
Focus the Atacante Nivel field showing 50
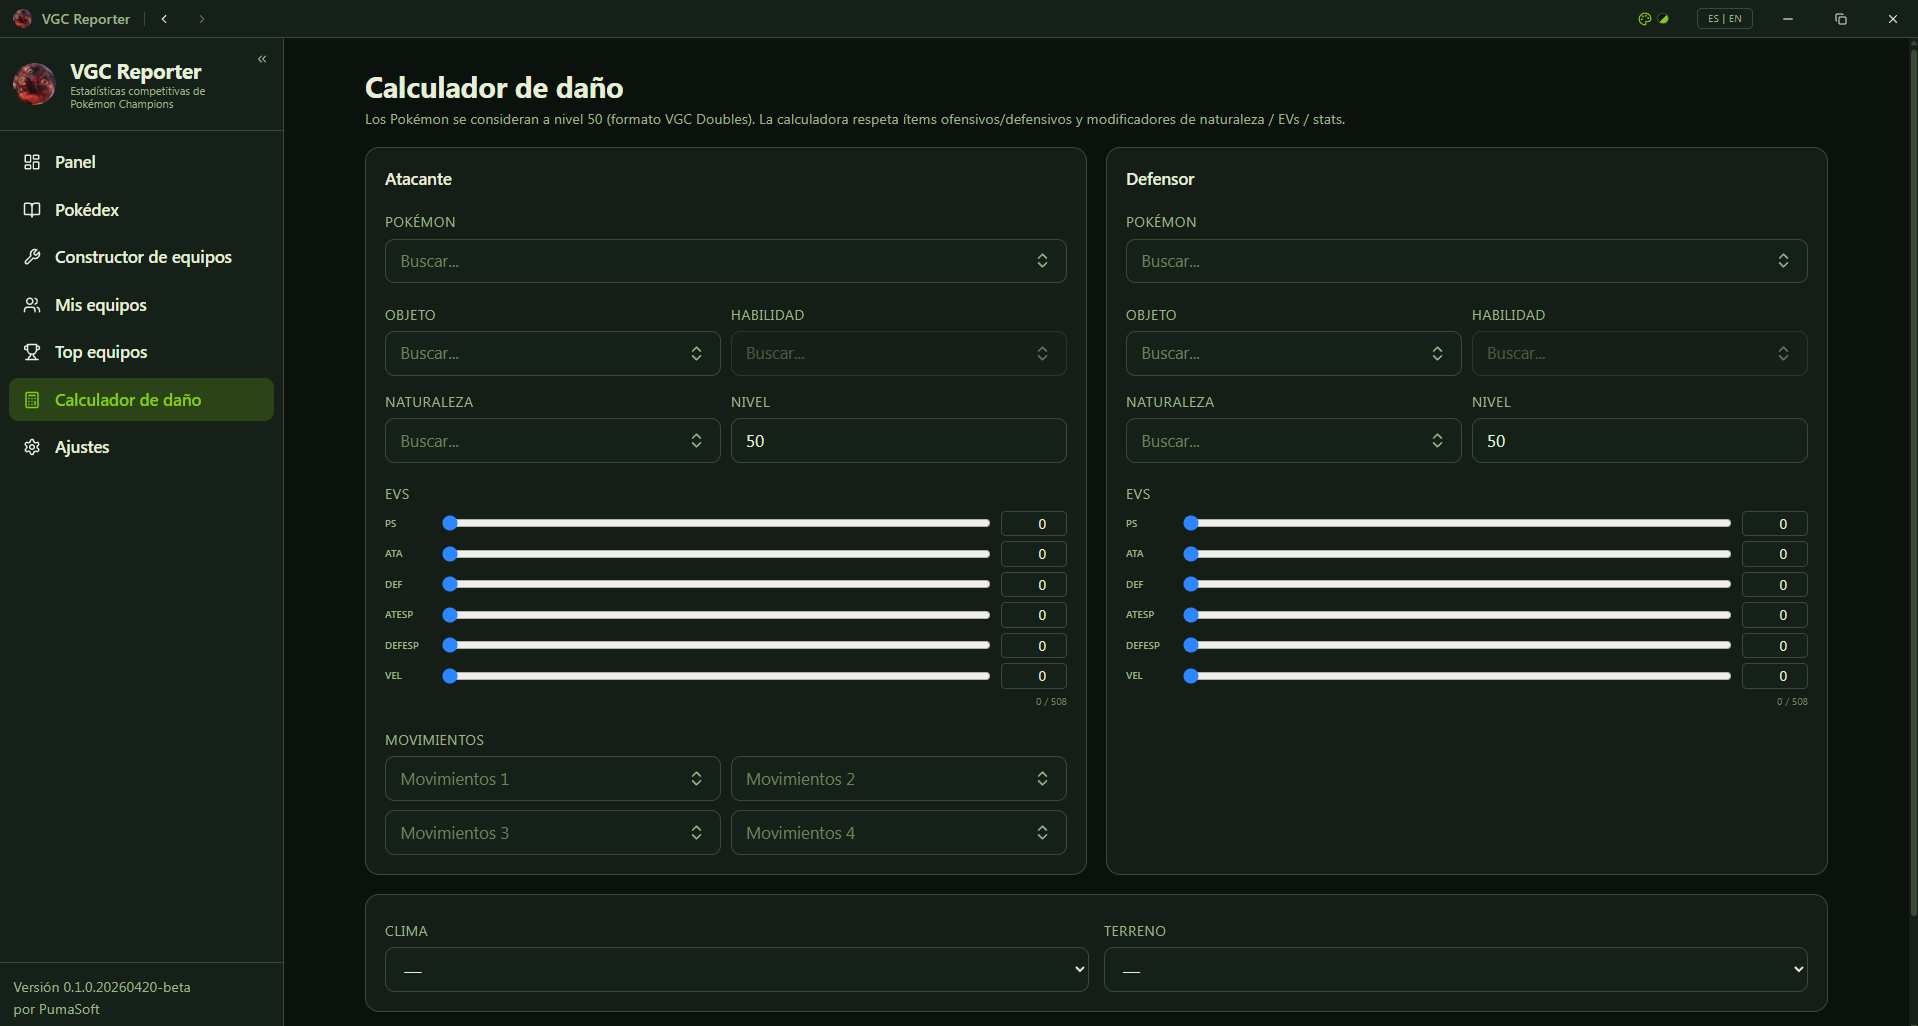click(x=898, y=441)
